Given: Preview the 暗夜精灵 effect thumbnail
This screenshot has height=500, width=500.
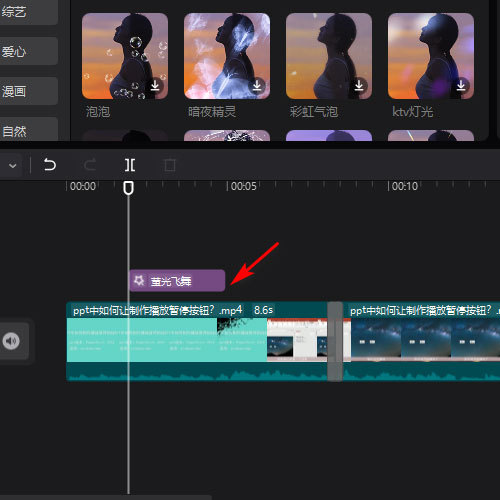Looking at the screenshot, I should tap(227, 56).
